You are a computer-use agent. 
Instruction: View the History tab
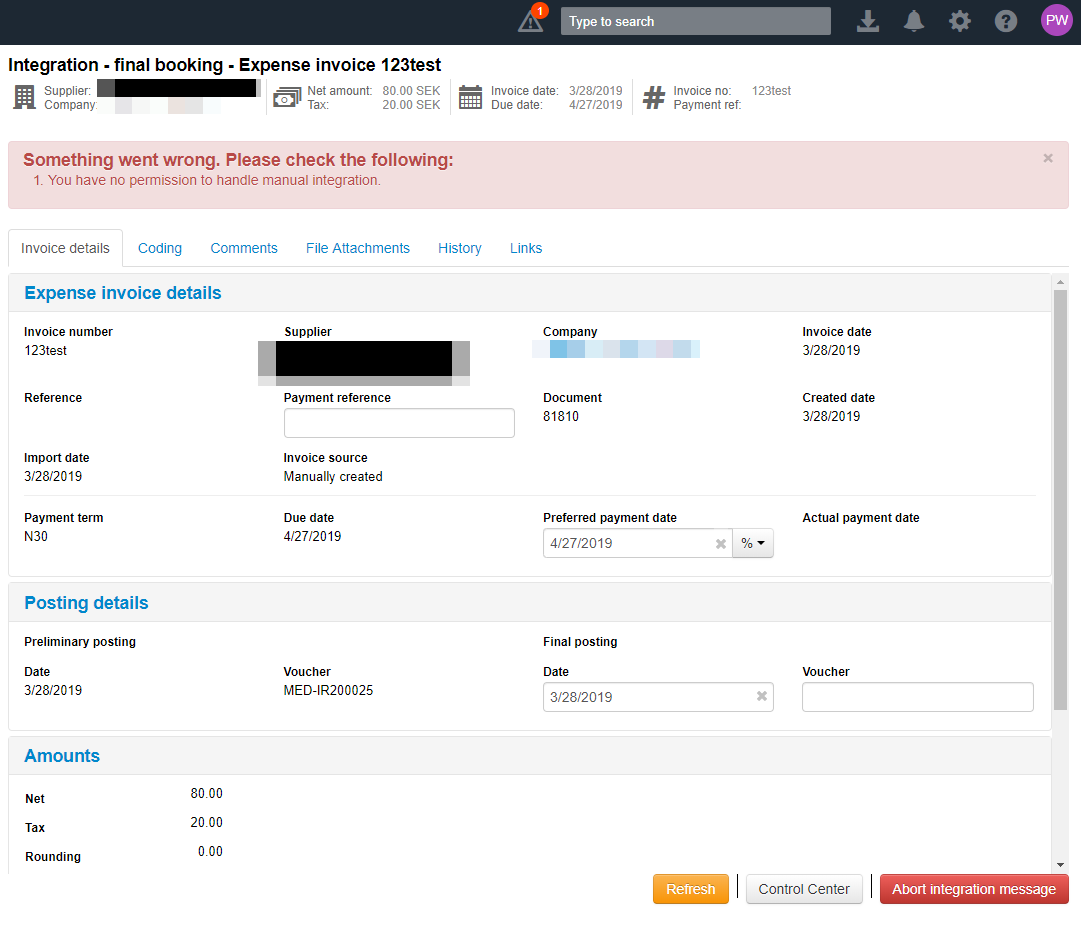pyautogui.click(x=460, y=248)
